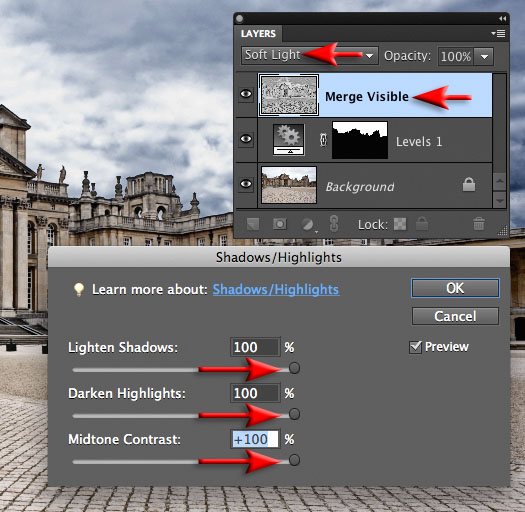The width and height of the screenshot is (525, 512).
Task: Click the Opacity 100% value field
Action: pos(456,56)
